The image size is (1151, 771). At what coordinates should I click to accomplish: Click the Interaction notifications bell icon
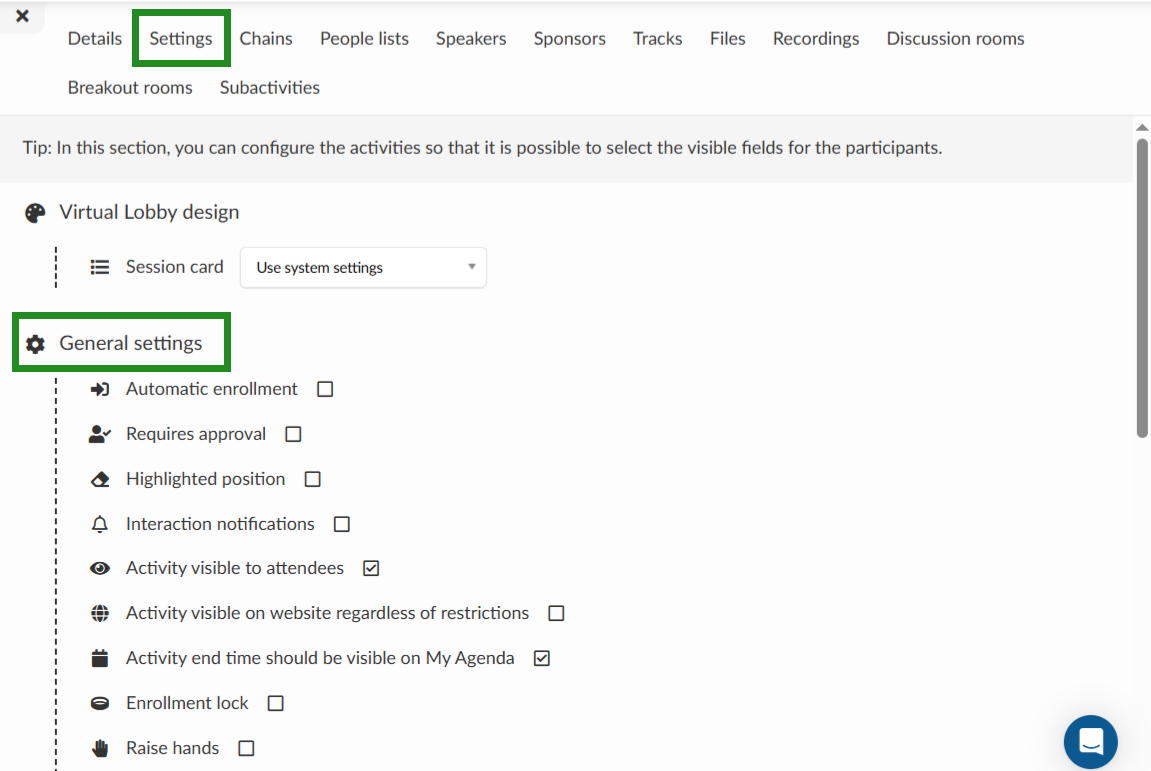pyautogui.click(x=100, y=523)
